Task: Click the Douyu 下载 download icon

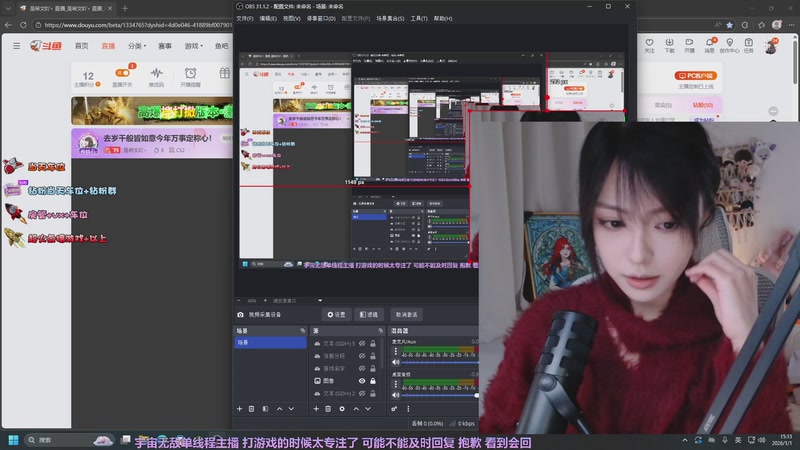Action: pyautogui.click(x=669, y=42)
